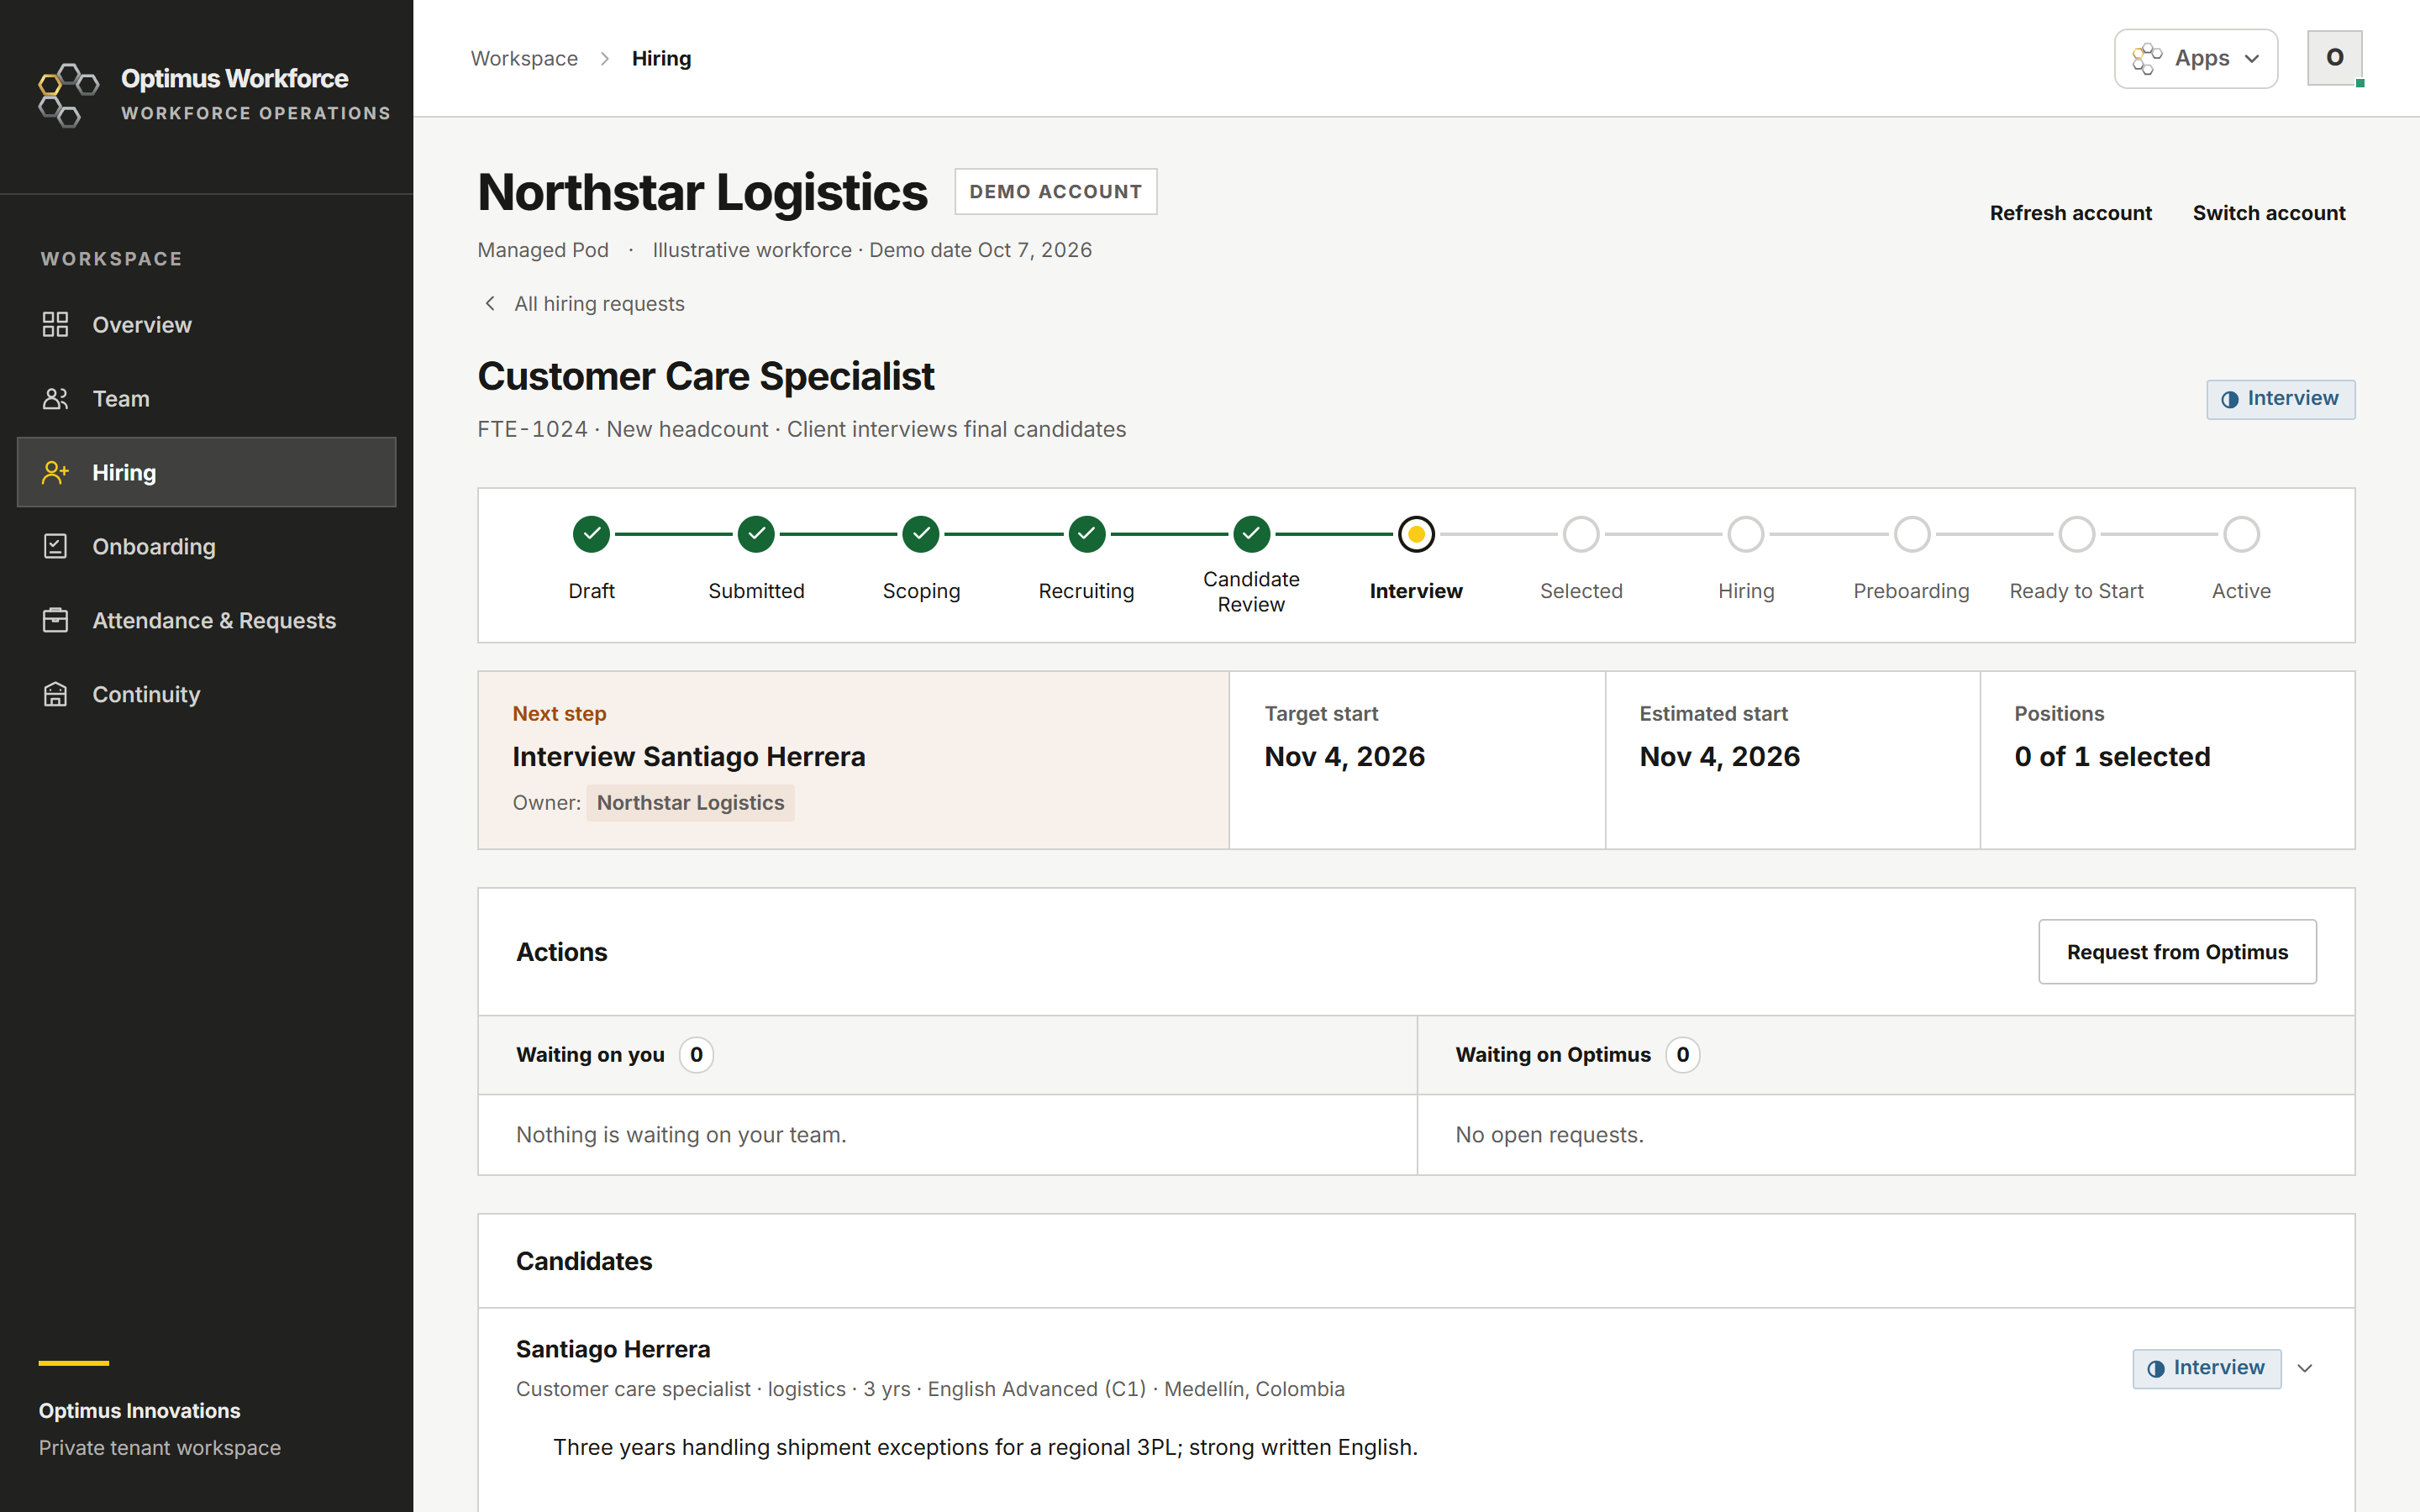The height and width of the screenshot is (1512, 2420).
Task: Click the Northstar Logistics owner tag
Action: (x=690, y=803)
